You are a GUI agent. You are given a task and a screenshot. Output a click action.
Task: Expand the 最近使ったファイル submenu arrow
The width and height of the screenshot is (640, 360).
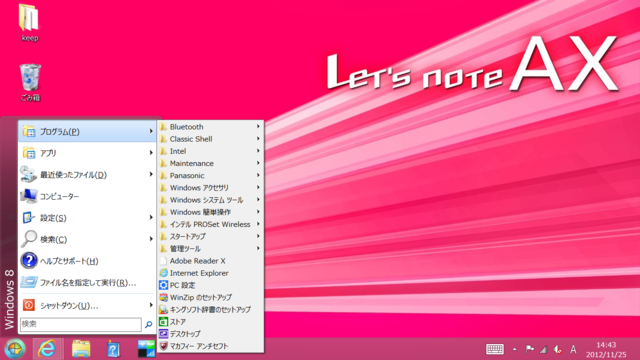point(151,174)
